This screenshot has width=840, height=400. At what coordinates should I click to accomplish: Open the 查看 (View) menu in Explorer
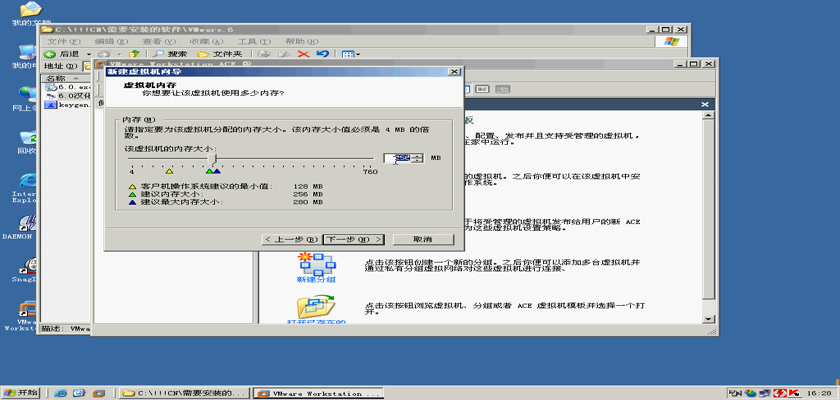(x=159, y=41)
